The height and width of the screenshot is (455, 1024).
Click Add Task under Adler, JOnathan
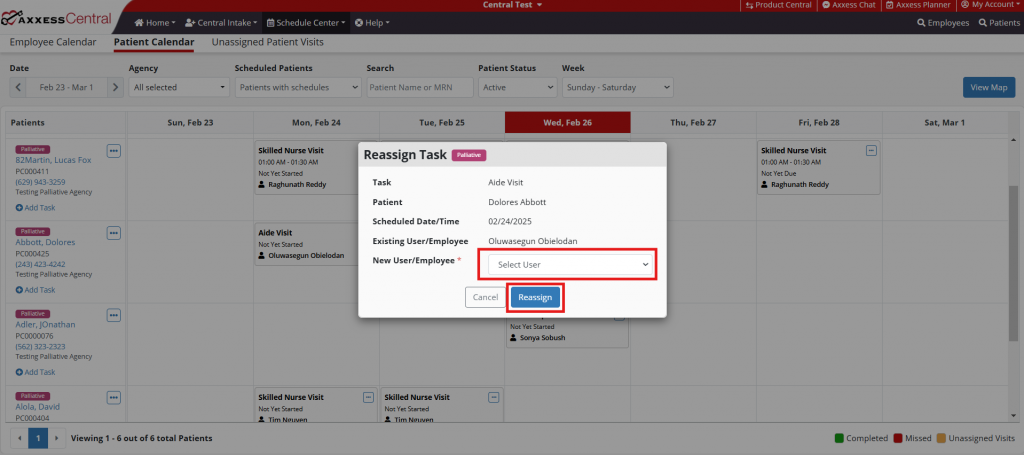pyautogui.click(x=35, y=372)
